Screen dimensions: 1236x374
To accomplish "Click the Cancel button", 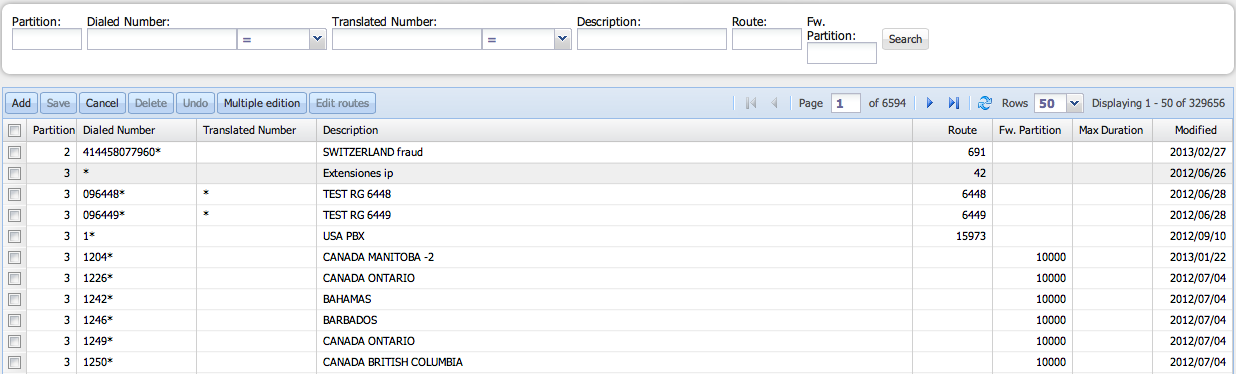I will tap(102, 103).
